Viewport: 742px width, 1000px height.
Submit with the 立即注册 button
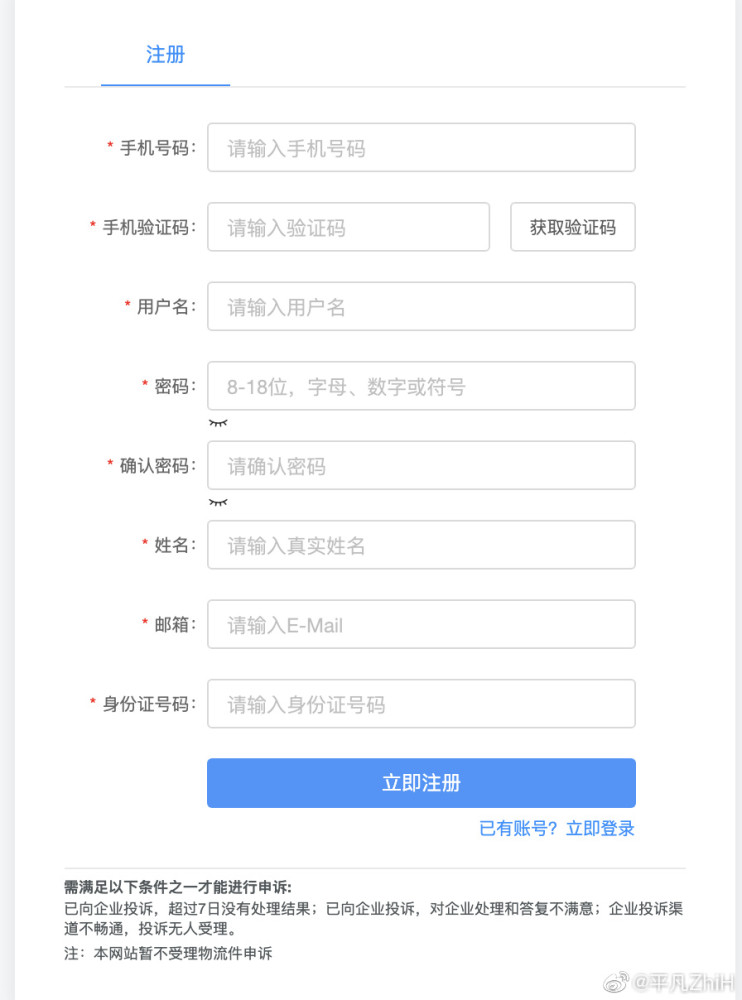tap(421, 783)
